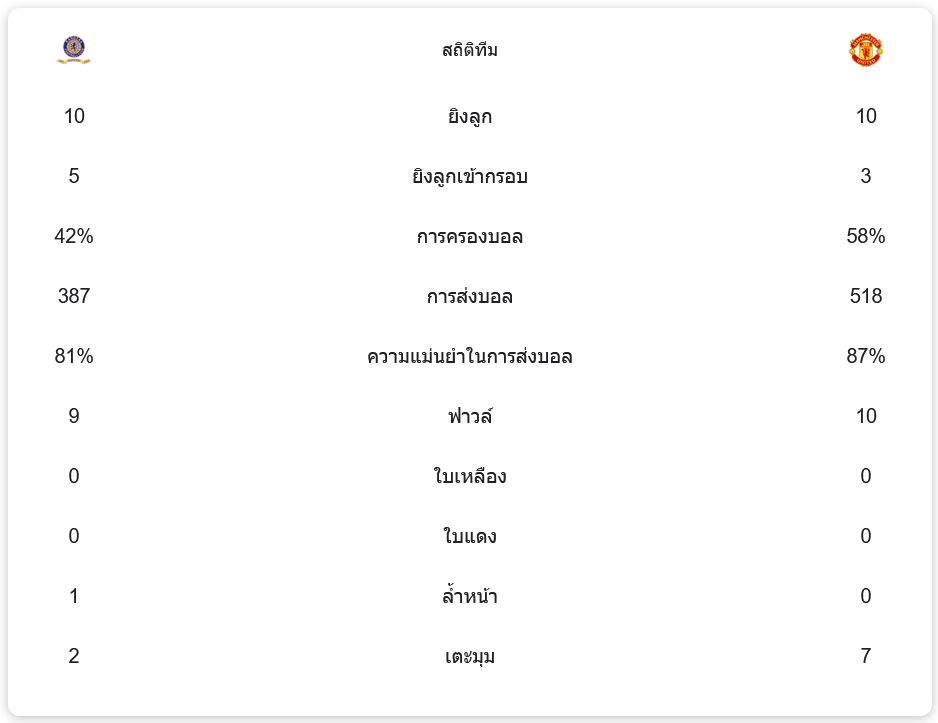This screenshot has height=723, width=938.
Task: Click the การครองบอล possession label
Action: [x=470, y=237]
